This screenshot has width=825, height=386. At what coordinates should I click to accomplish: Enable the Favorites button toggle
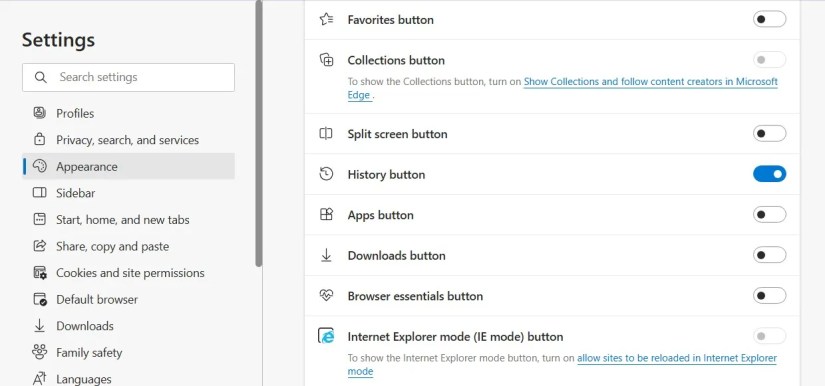(769, 19)
